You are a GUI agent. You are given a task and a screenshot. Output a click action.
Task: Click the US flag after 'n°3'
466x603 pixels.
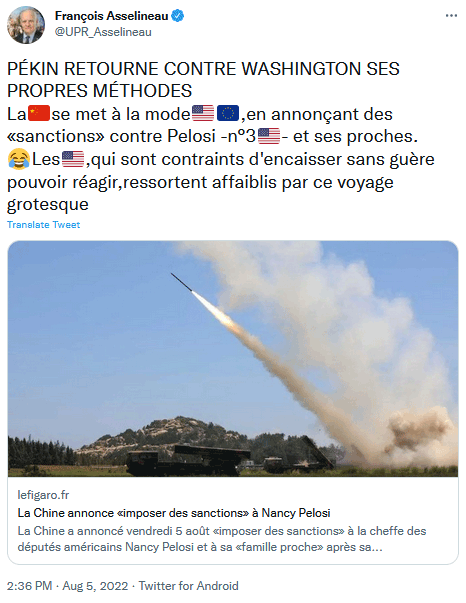point(269,136)
